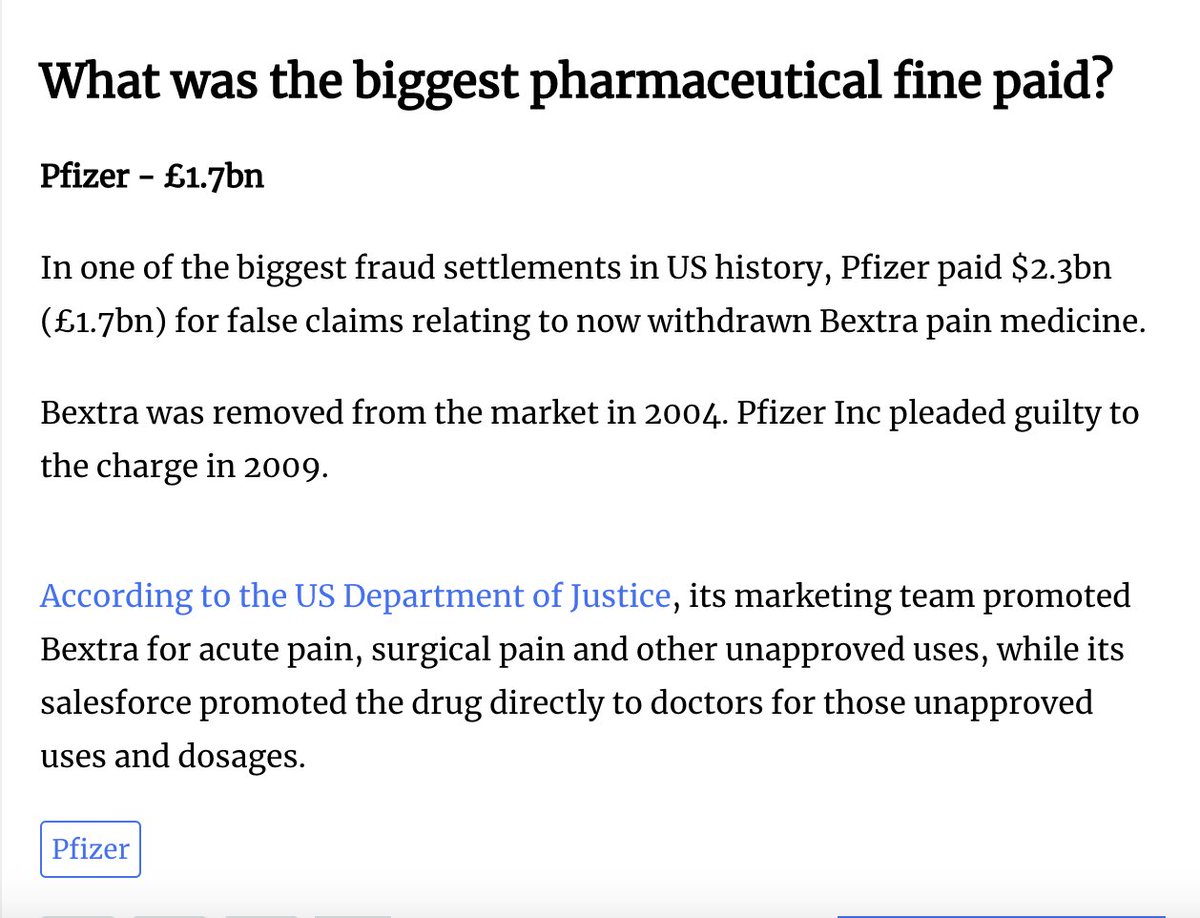
Task: Click the paragraph about Bextra removed in 2004
Action: (589, 439)
